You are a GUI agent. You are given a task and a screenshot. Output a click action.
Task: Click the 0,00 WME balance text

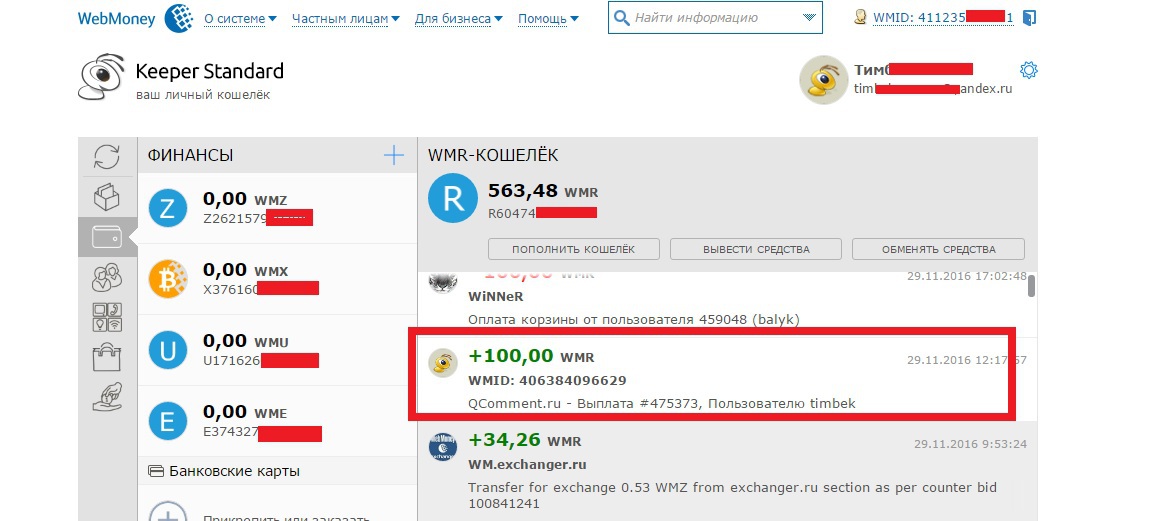pos(244,413)
